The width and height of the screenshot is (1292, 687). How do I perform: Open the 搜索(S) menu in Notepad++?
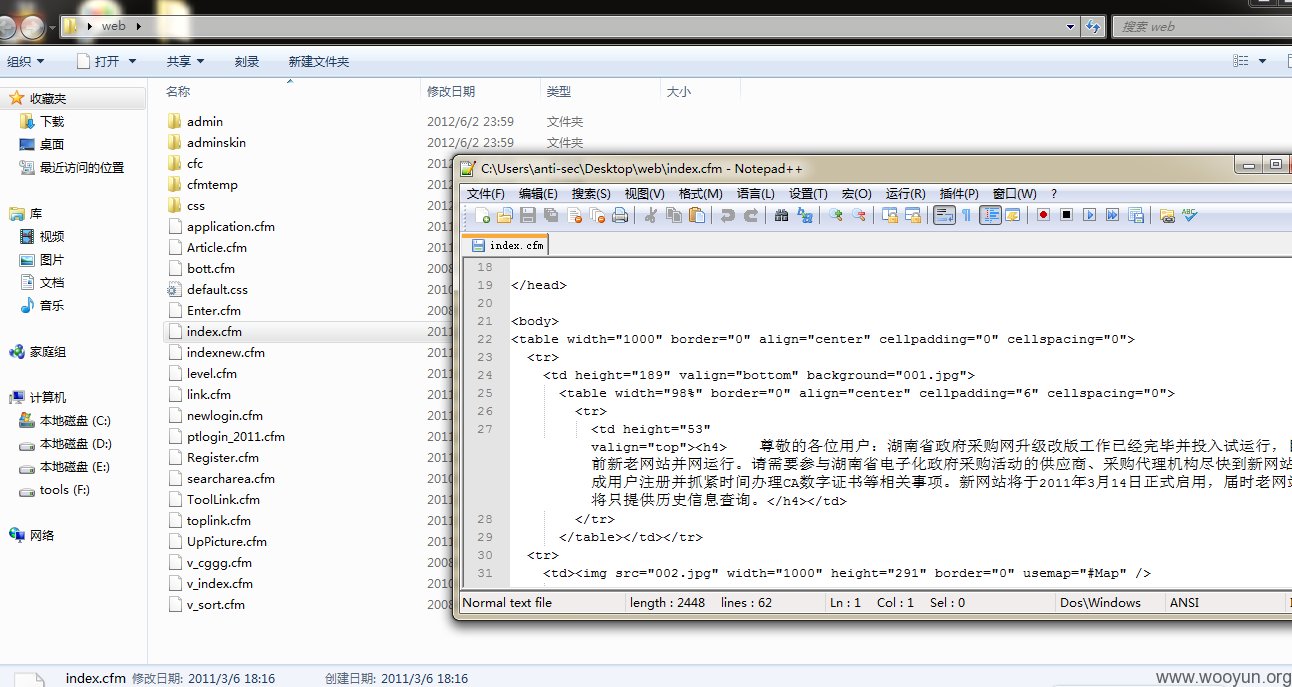tap(592, 194)
